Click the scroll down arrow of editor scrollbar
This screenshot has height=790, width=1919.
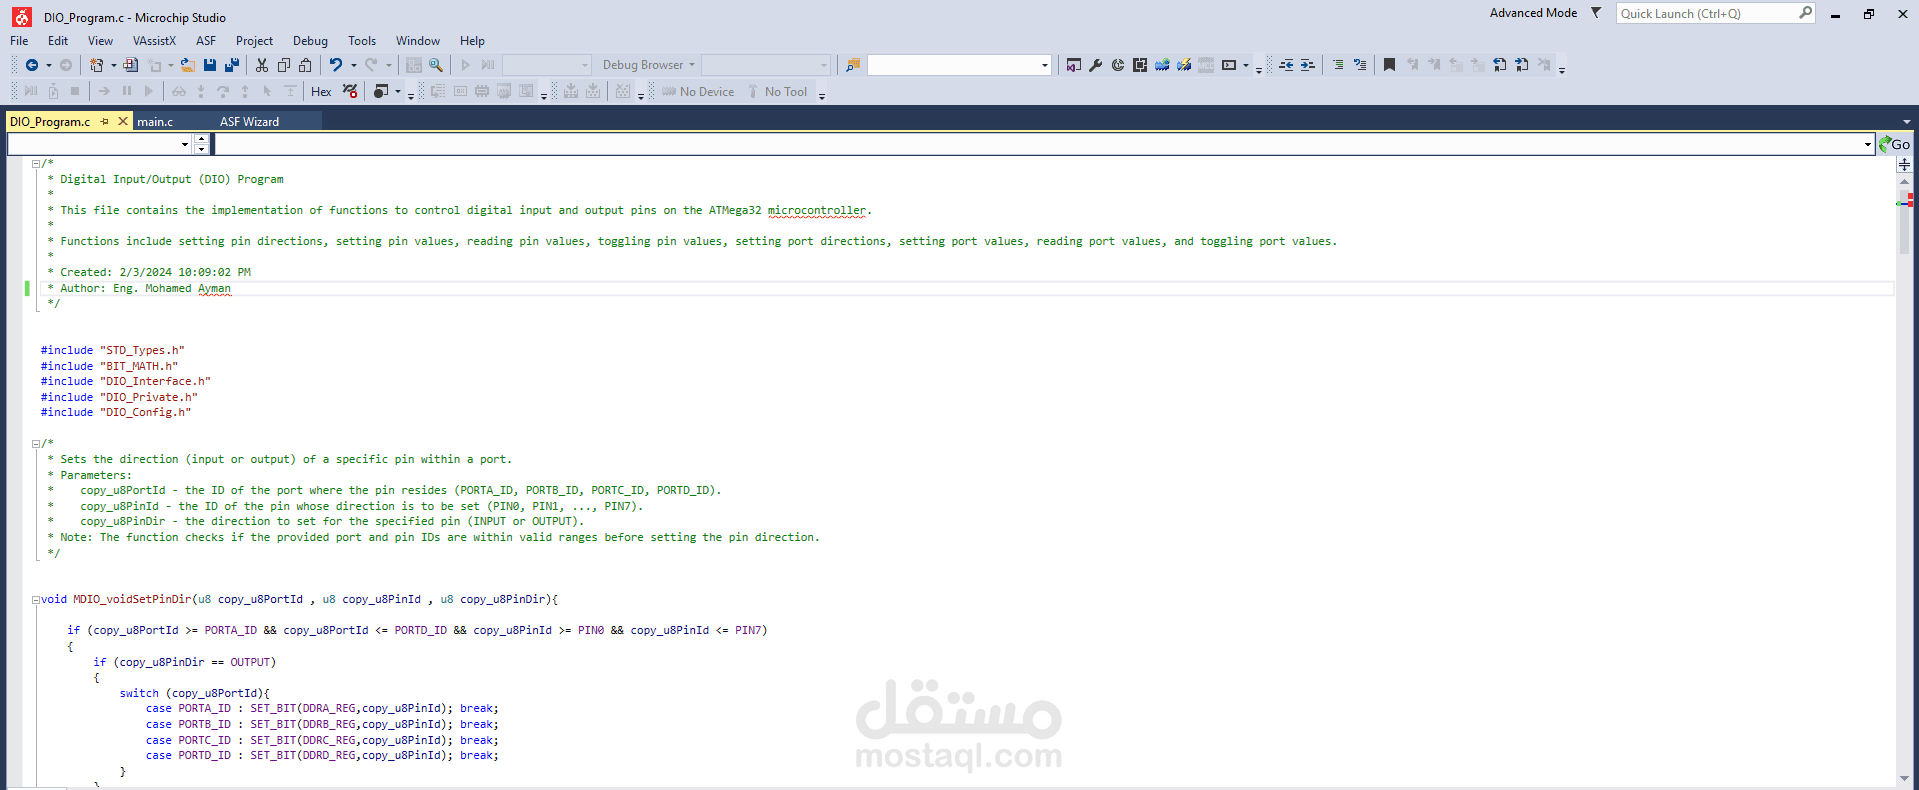[x=1904, y=779]
